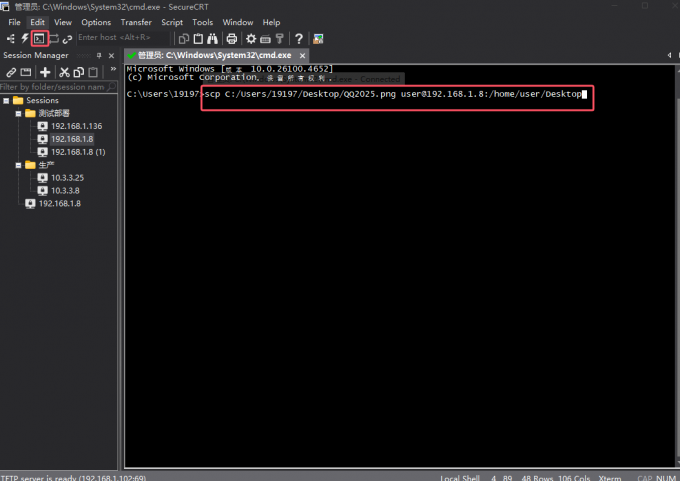The height and width of the screenshot is (481, 680).
Task: Create new session with plus icon
Action: tap(45, 72)
